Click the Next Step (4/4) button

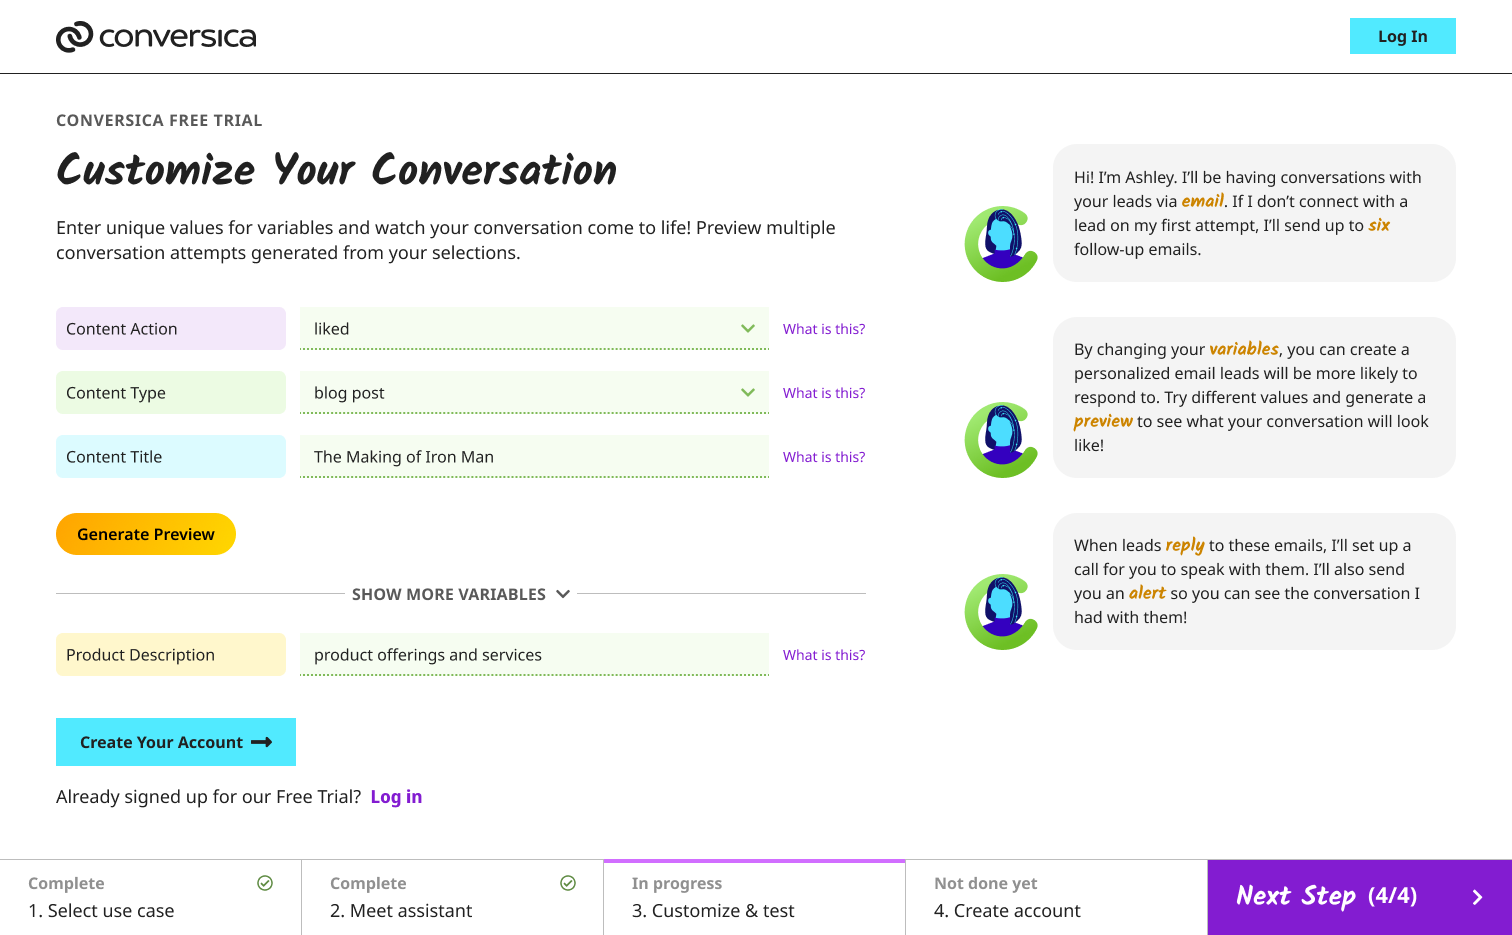tap(1360, 897)
